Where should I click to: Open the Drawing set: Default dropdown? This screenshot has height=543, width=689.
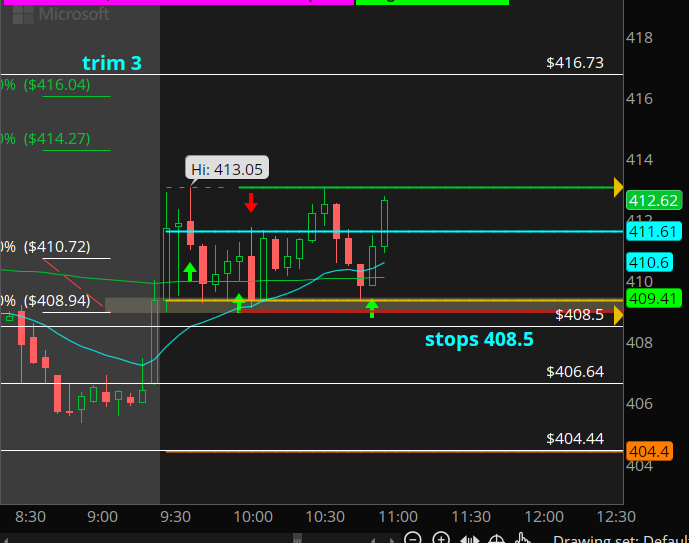pos(620,539)
